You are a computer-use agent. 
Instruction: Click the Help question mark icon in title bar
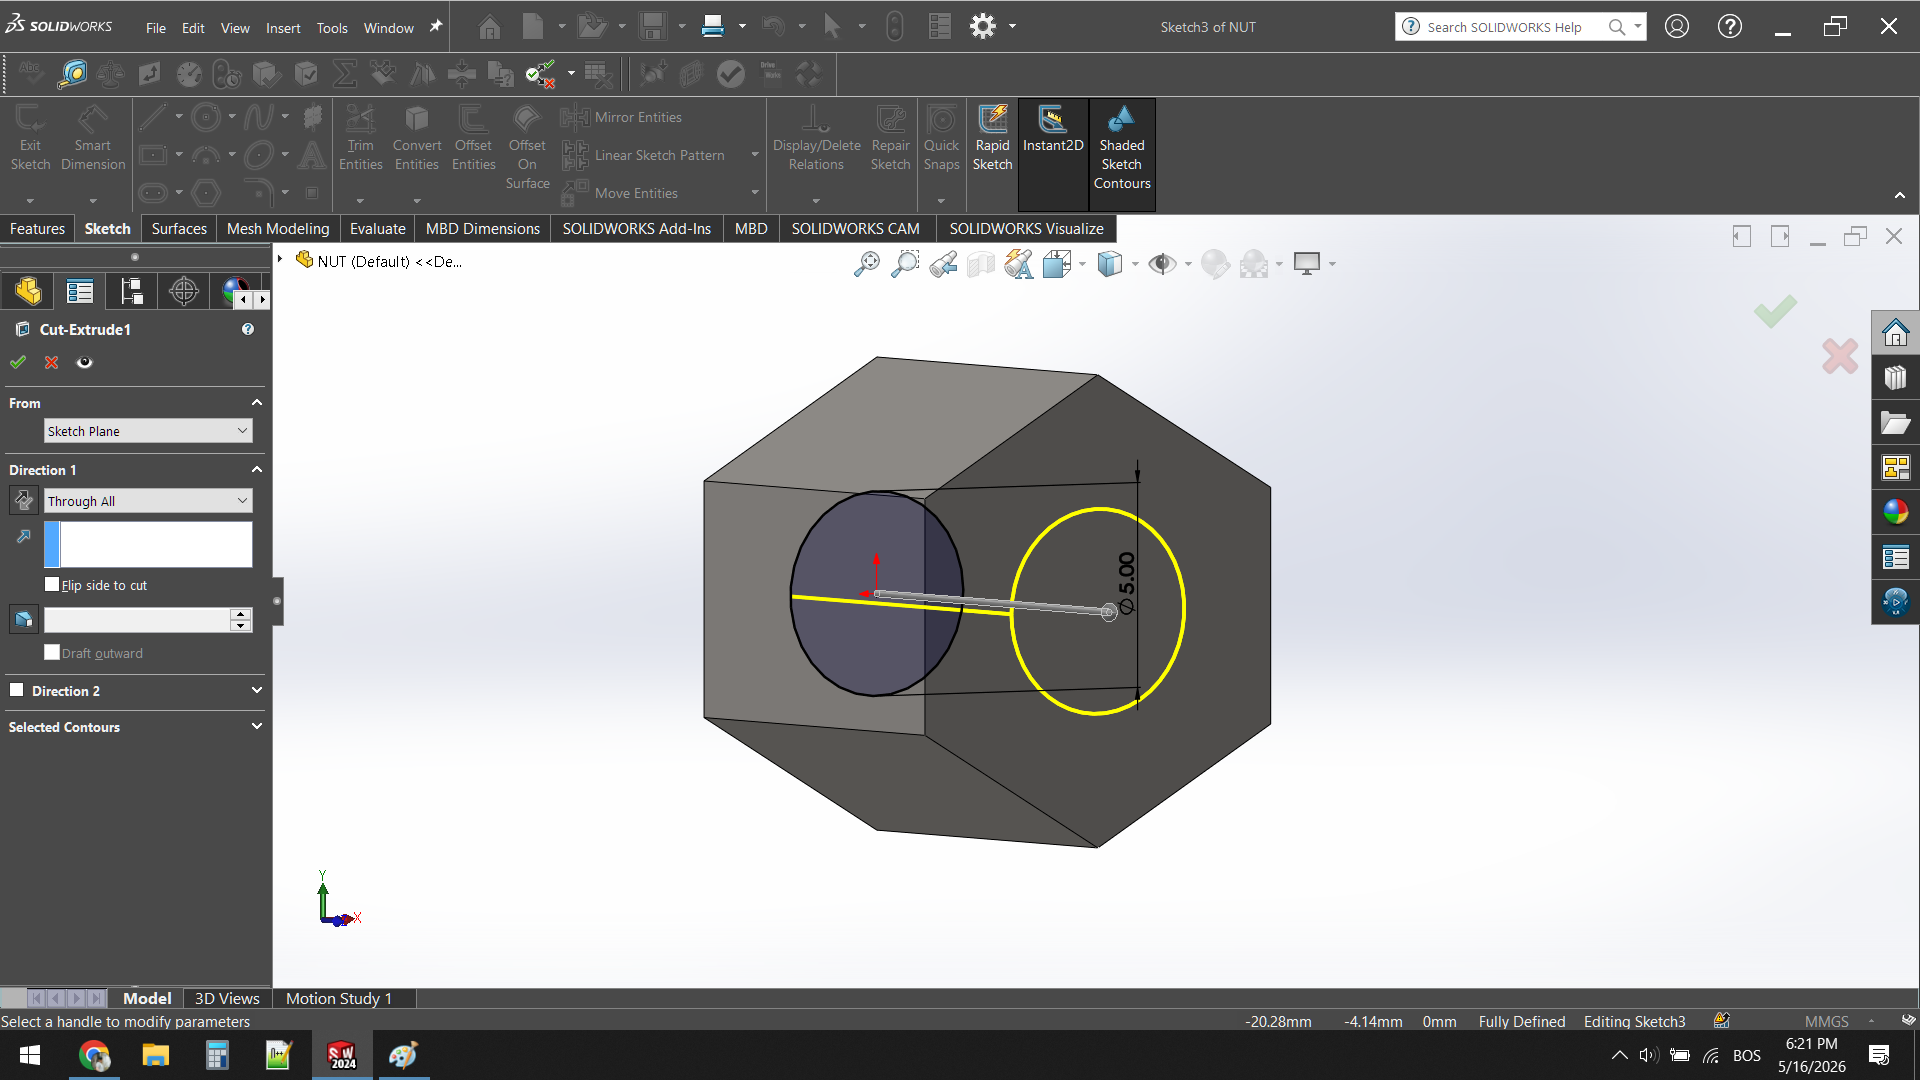tap(1730, 27)
